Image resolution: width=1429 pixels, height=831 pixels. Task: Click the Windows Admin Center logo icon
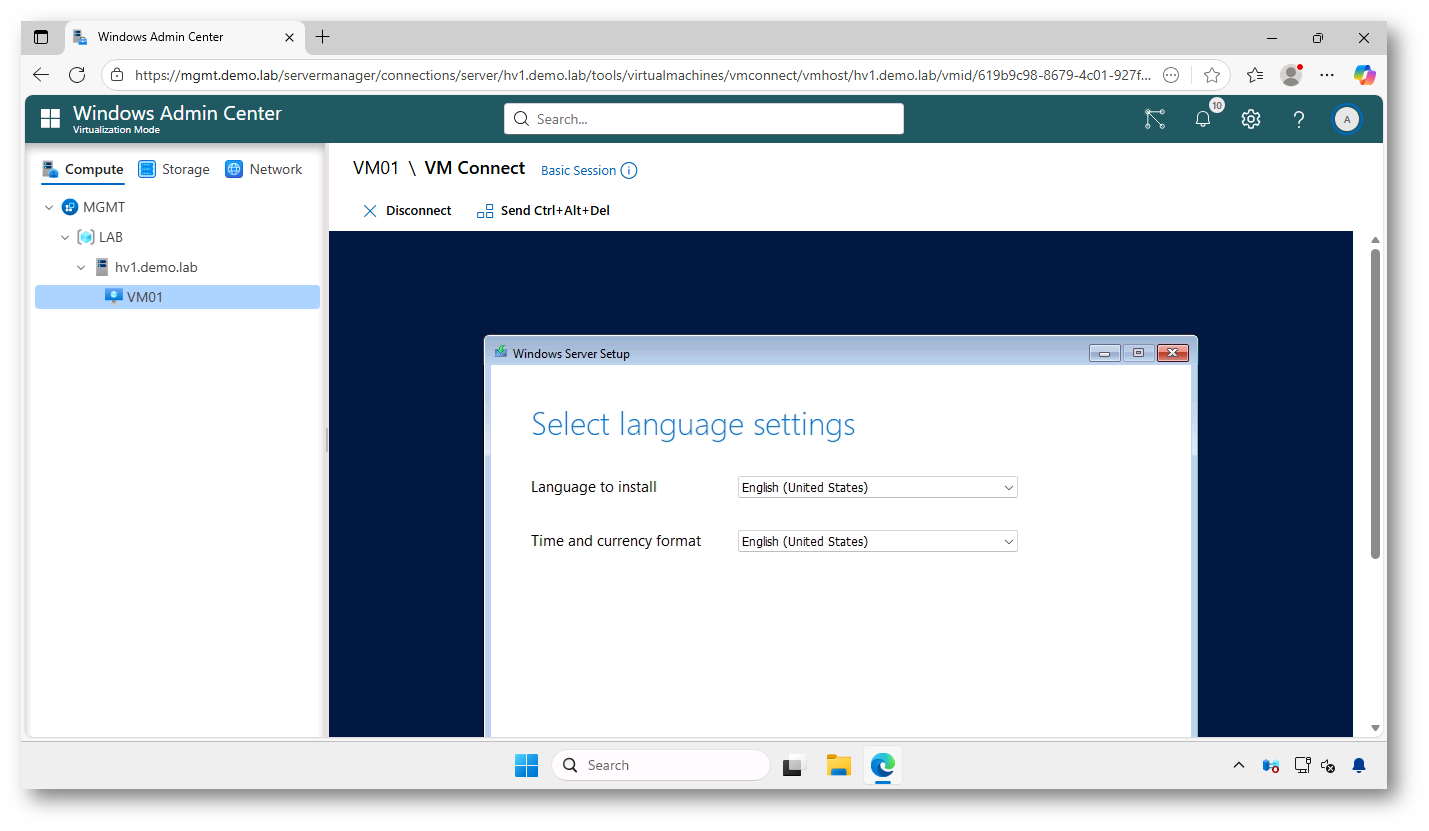(50, 119)
